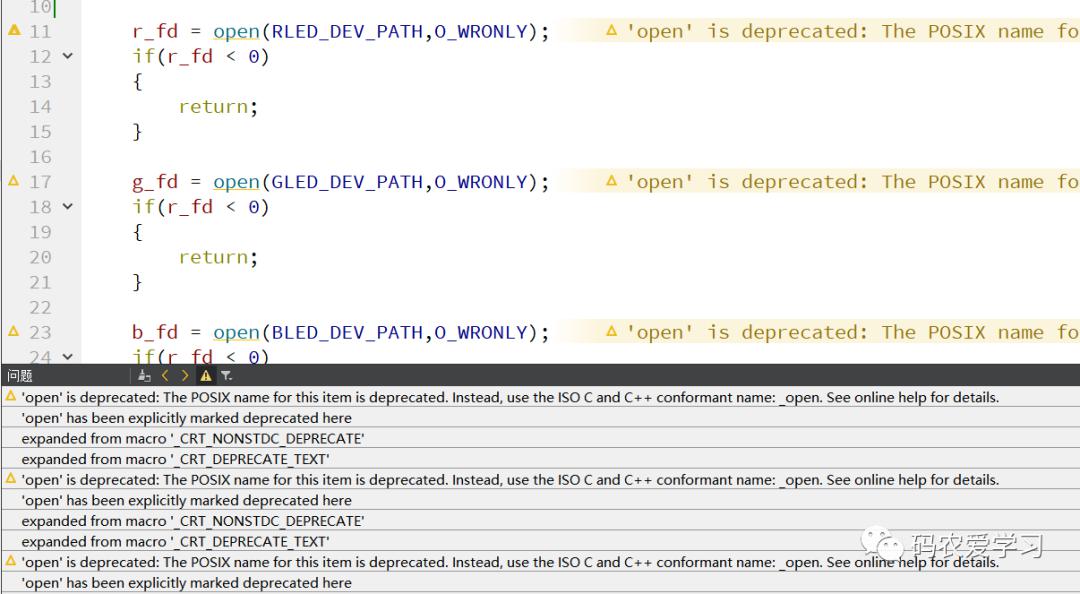Select the third 'open' is deprecated issue row

[540, 562]
